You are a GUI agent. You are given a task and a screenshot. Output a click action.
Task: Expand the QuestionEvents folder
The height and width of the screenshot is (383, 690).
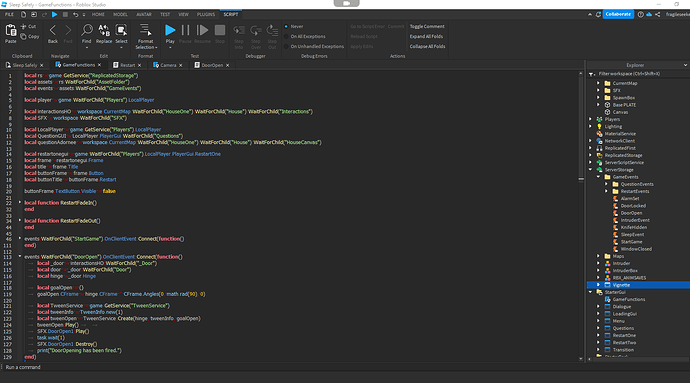(x=606, y=184)
